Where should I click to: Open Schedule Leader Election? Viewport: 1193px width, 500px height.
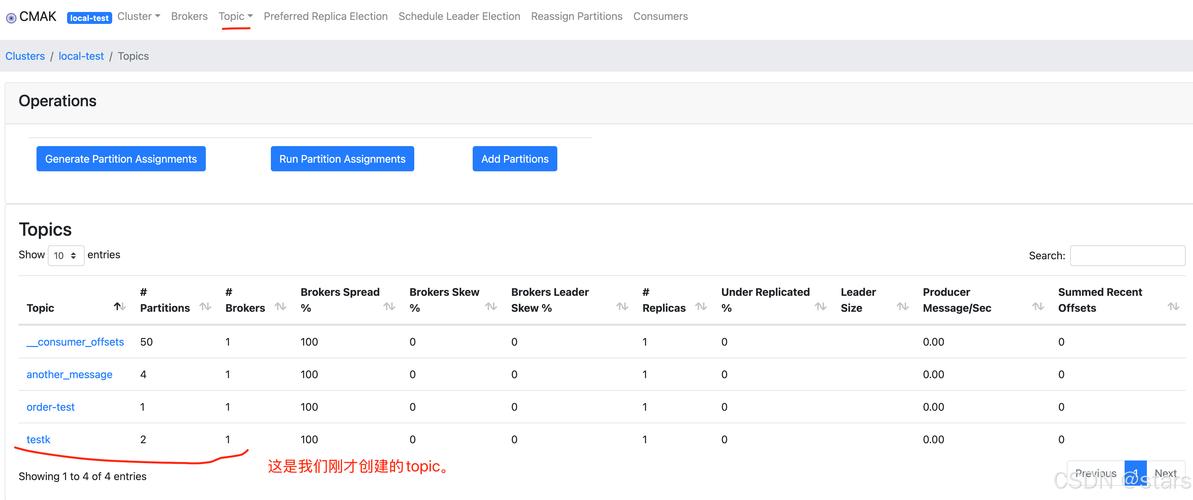tap(460, 16)
